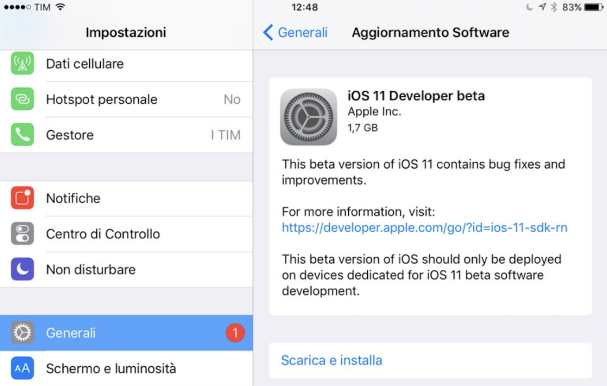The height and width of the screenshot is (386, 607).
Task: Open Hotspot personale settings
Action: click(126, 99)
